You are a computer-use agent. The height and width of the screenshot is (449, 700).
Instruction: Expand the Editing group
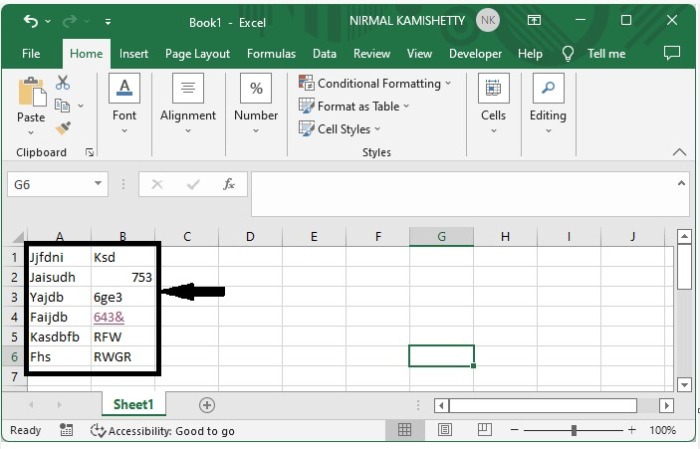tap(548, 105)
